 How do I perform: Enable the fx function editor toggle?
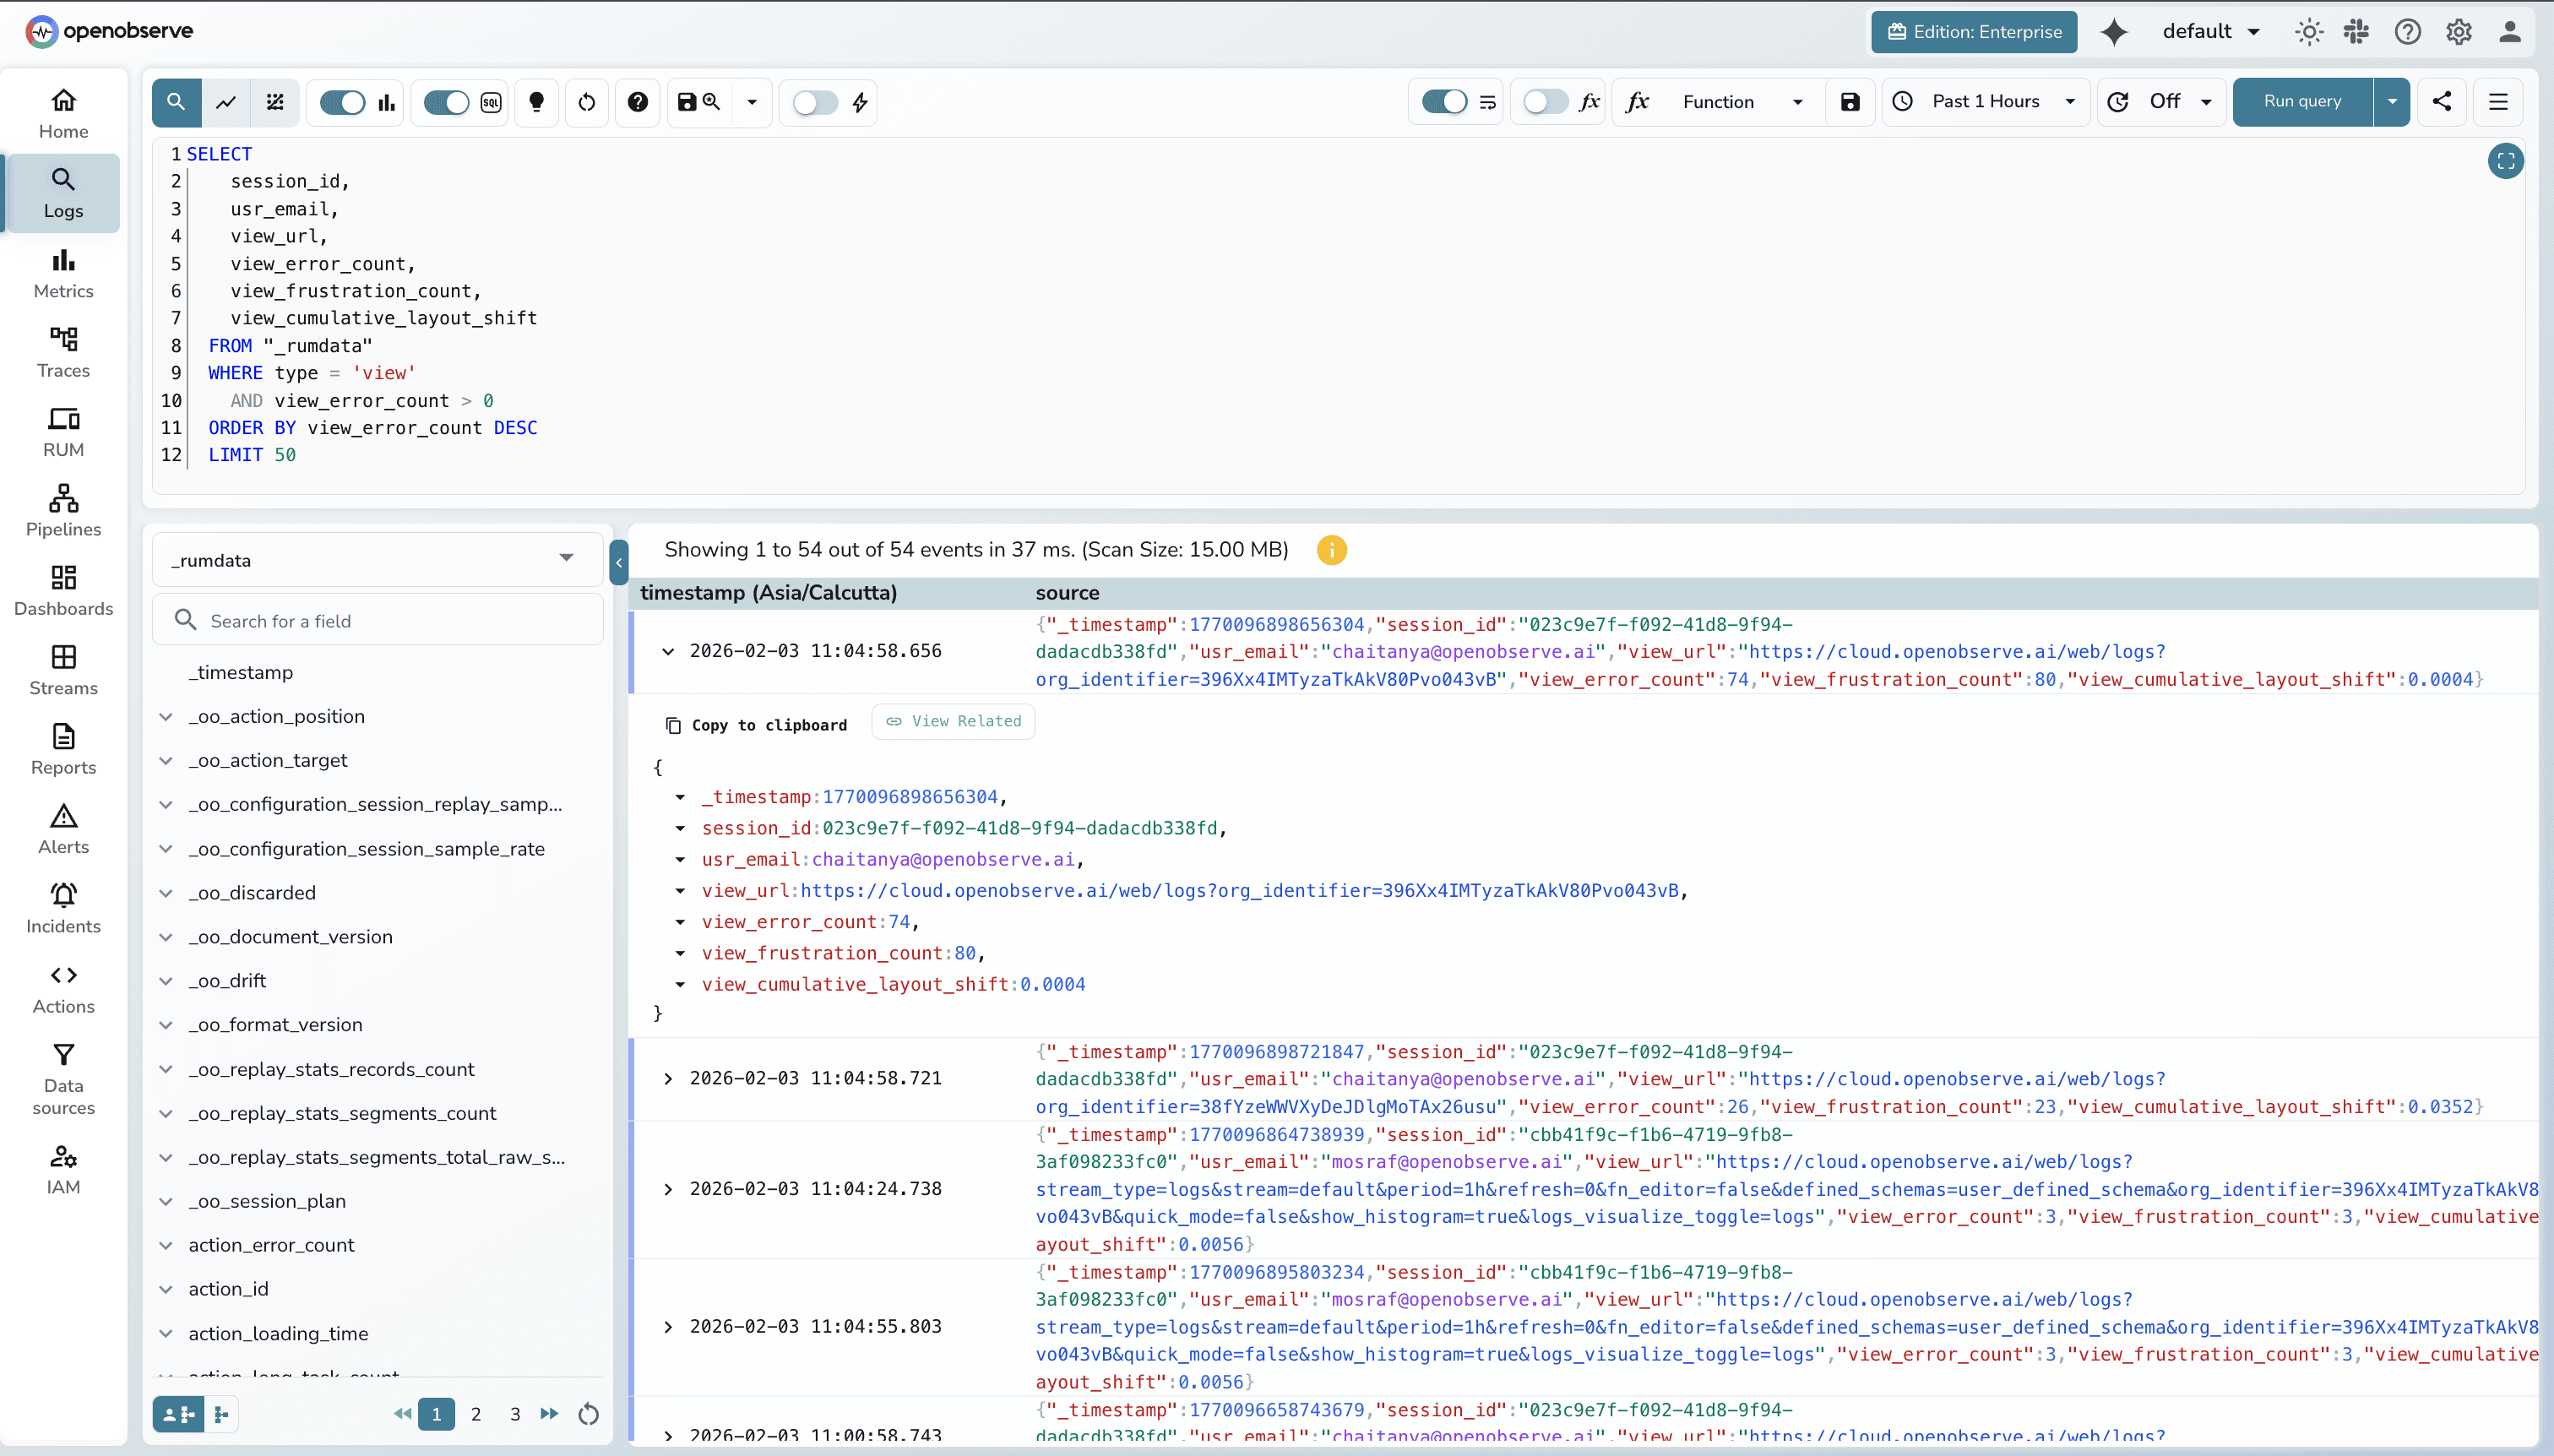click(1546, 101)
